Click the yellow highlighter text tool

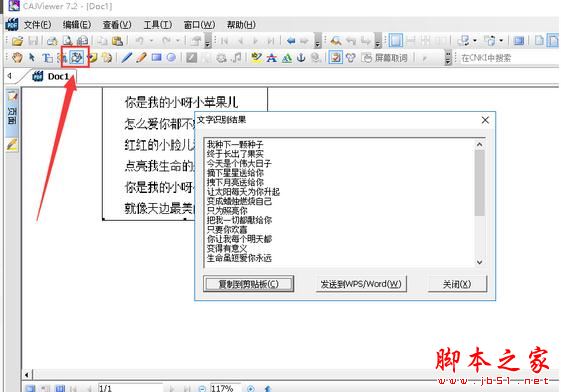257,58
